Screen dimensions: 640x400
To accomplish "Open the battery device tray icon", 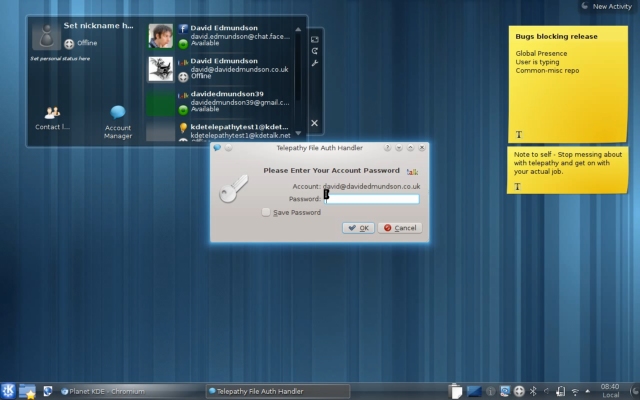I will click(x=560, y=391).
